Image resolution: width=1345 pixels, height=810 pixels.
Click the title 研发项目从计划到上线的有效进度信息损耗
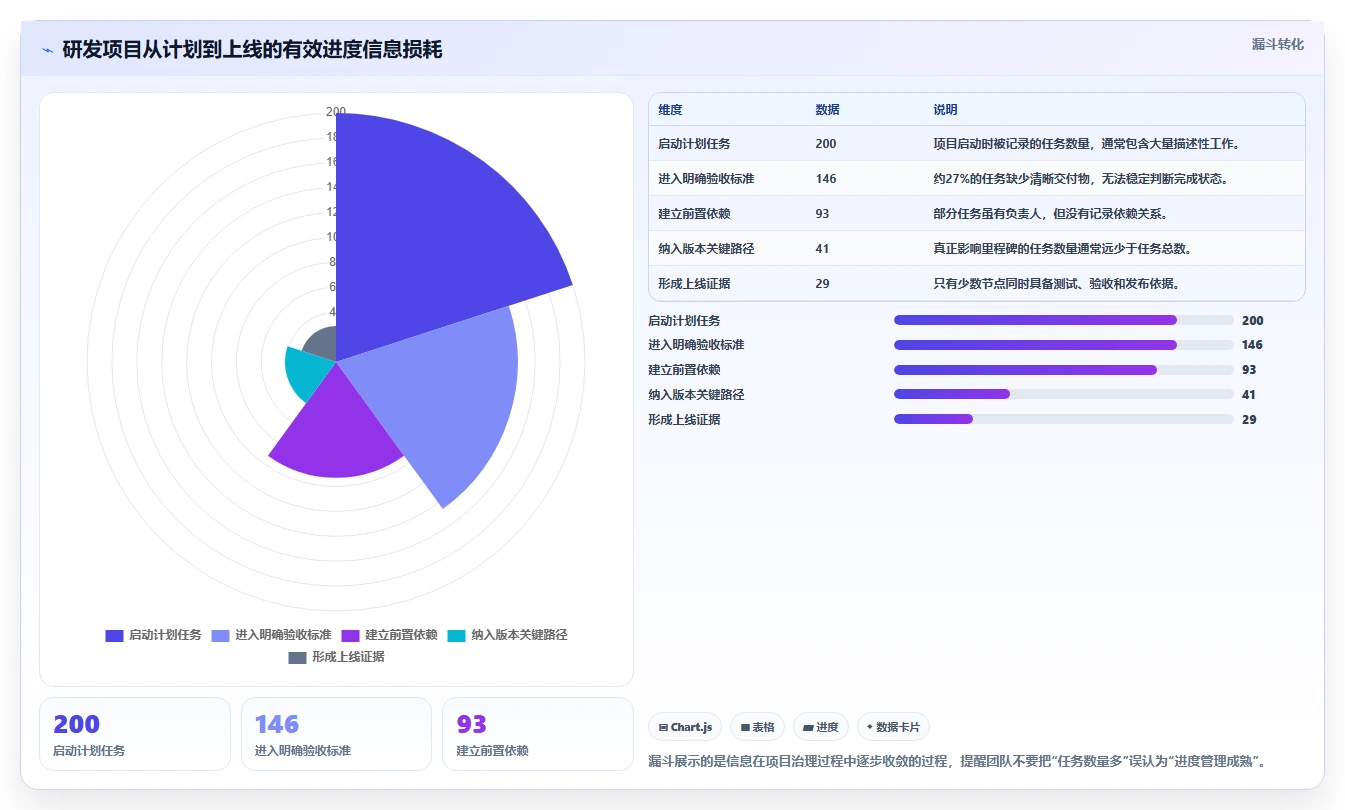click(252, 50)
